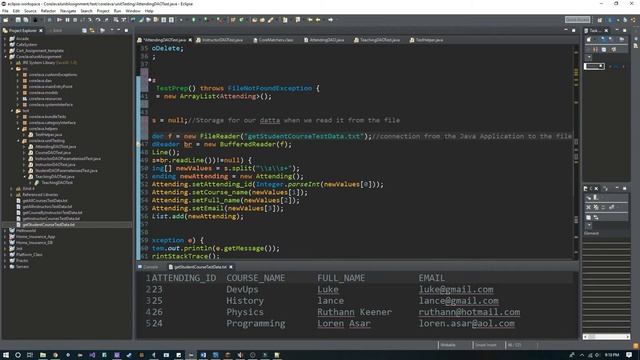Click the Search (flashlight) toolbar icon
Image resolution: width=640 pixels, height=360 pixels.
[x=270, y=20]
